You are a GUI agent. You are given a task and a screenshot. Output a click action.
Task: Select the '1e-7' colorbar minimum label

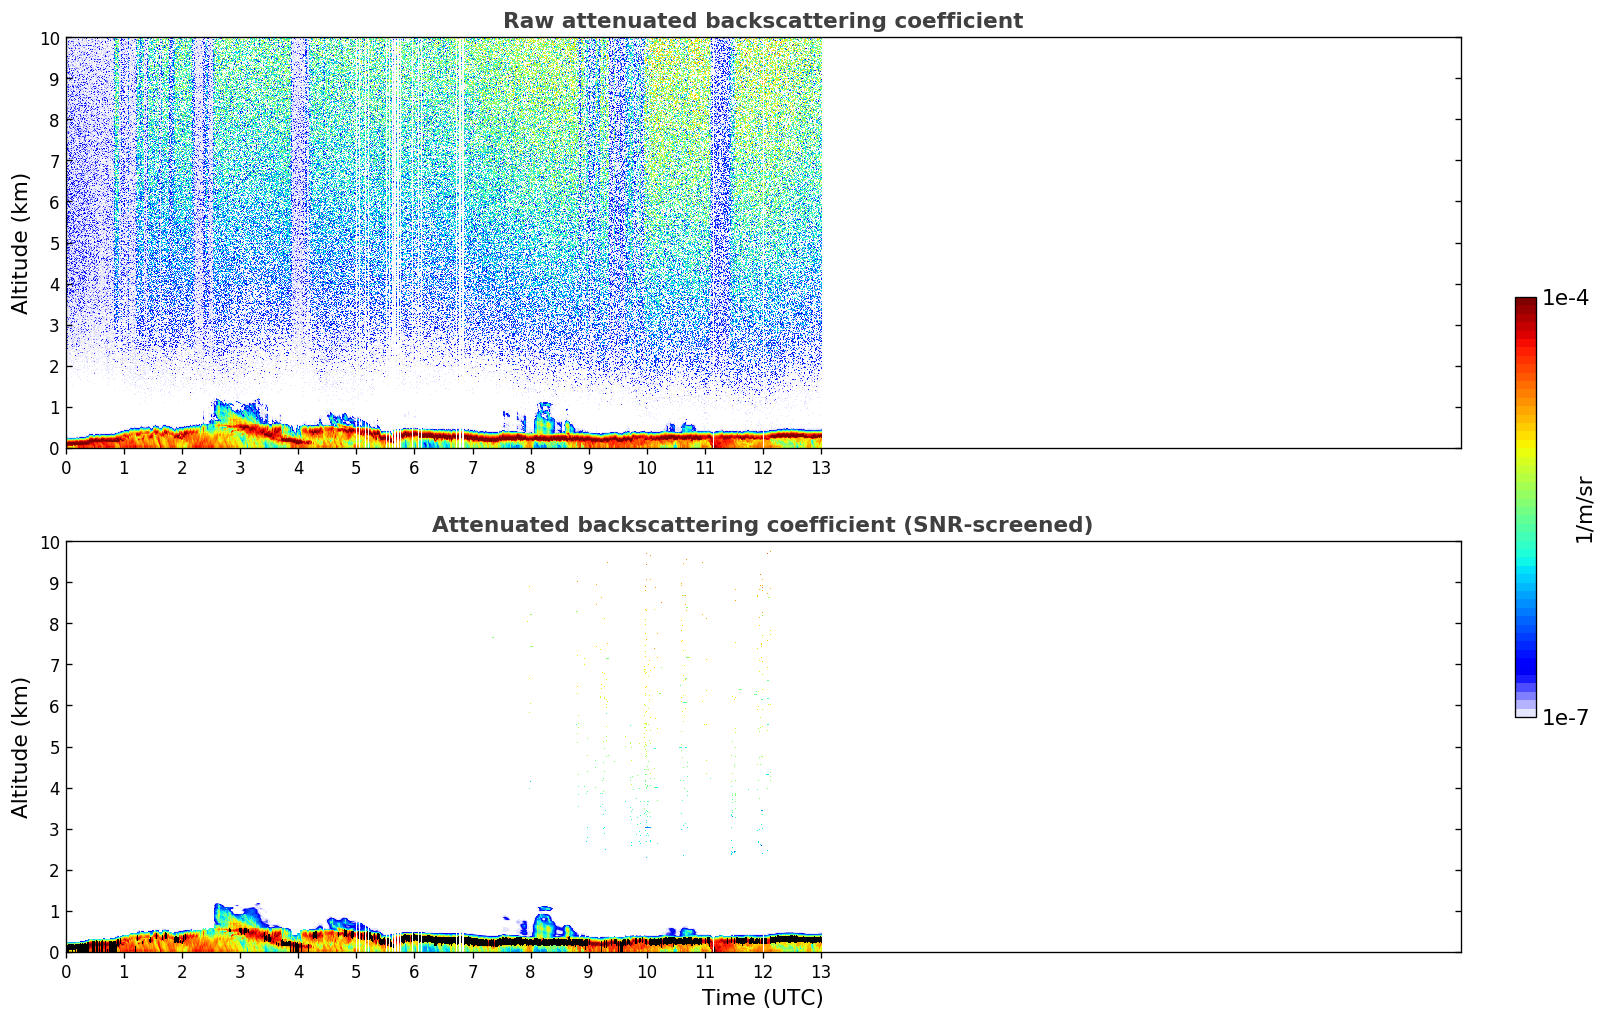point(1564,717)
